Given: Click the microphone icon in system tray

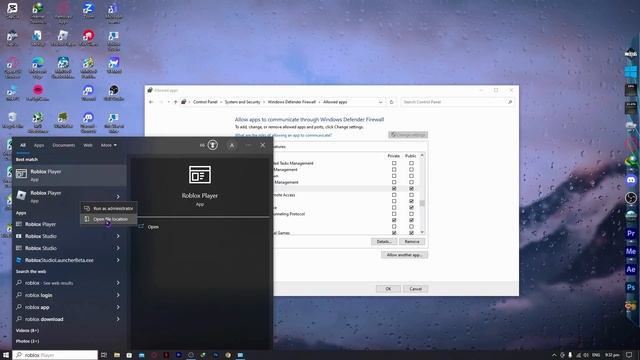Looking at the screenshot, I should tap(570, 355).
